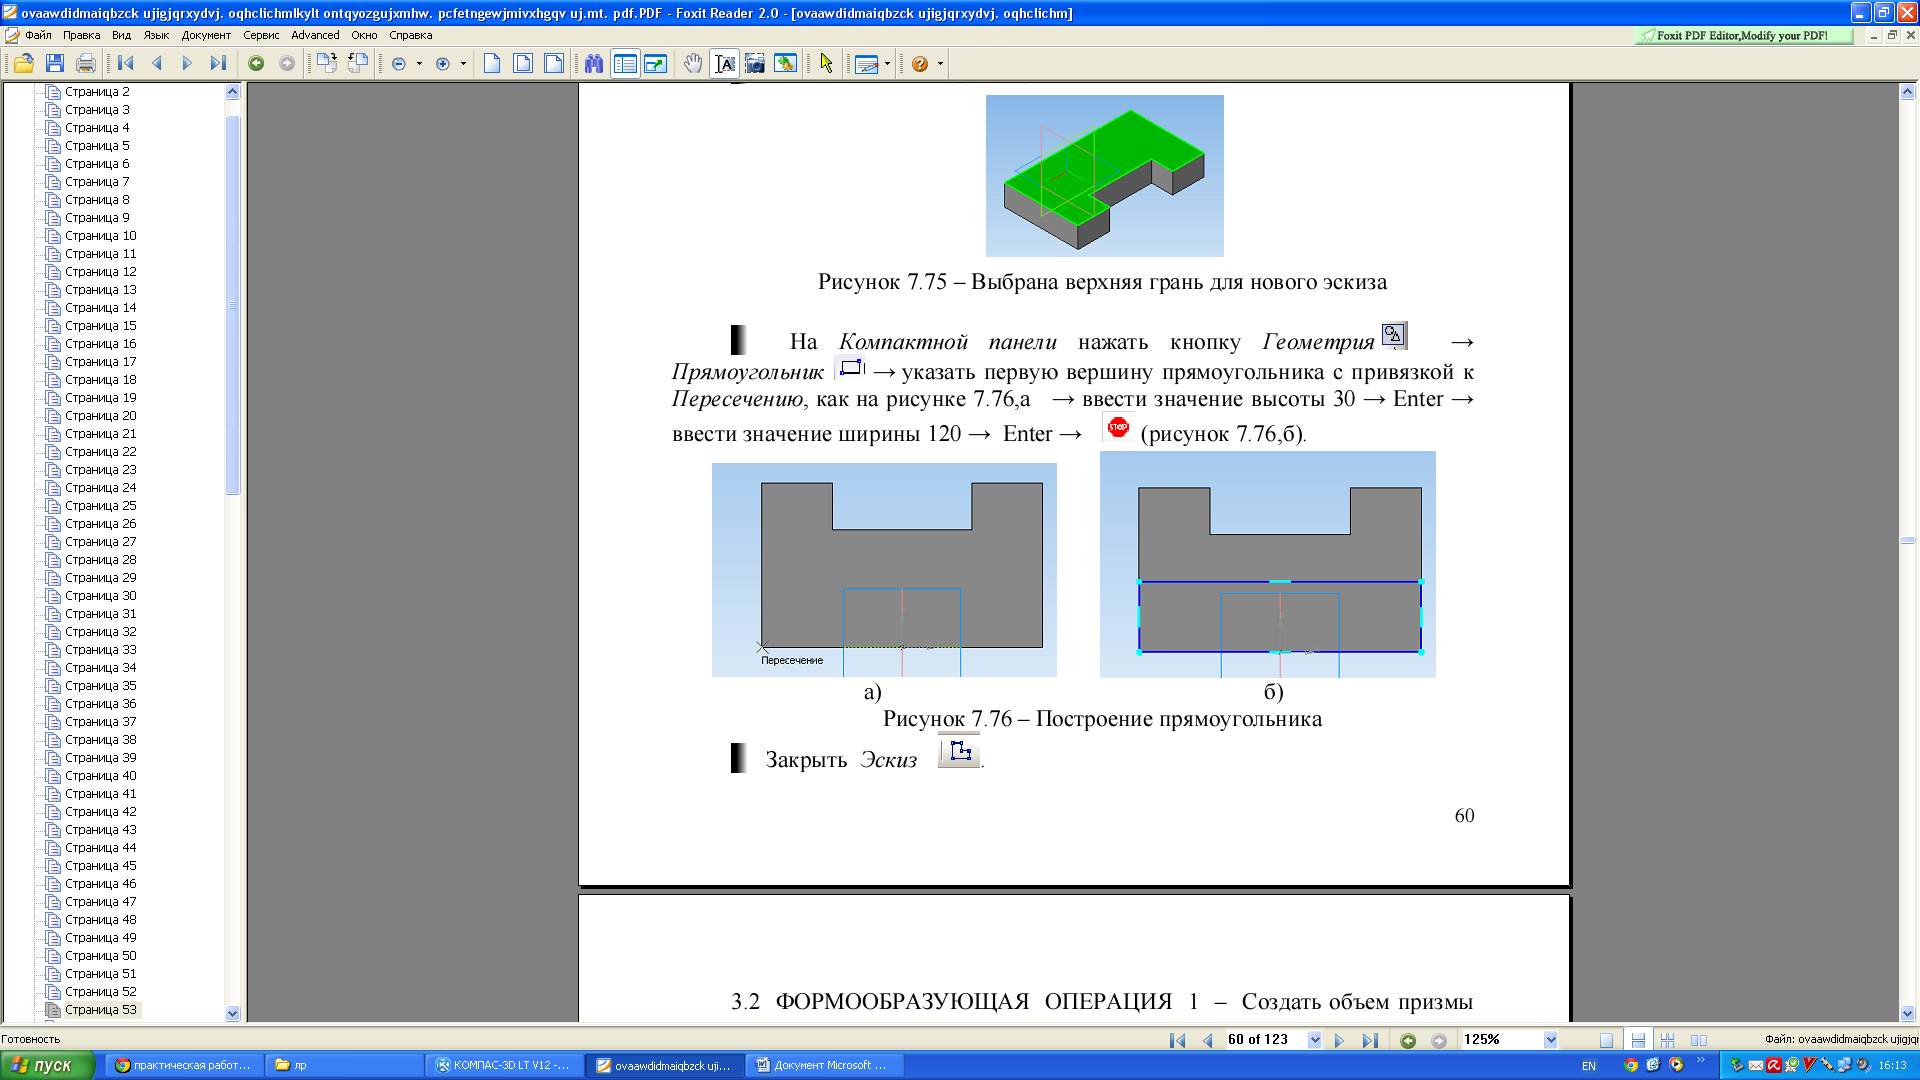This screenshot has height=1080, width=1920.
Task: Click the Rotate clockwise toolbar icon
Action: pyautogui.click(x=327, y=63)
